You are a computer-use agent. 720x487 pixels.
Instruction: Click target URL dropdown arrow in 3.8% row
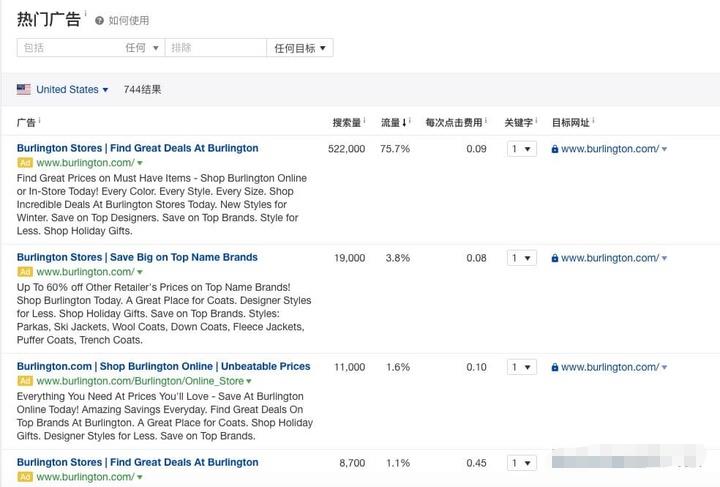point(664,258)
